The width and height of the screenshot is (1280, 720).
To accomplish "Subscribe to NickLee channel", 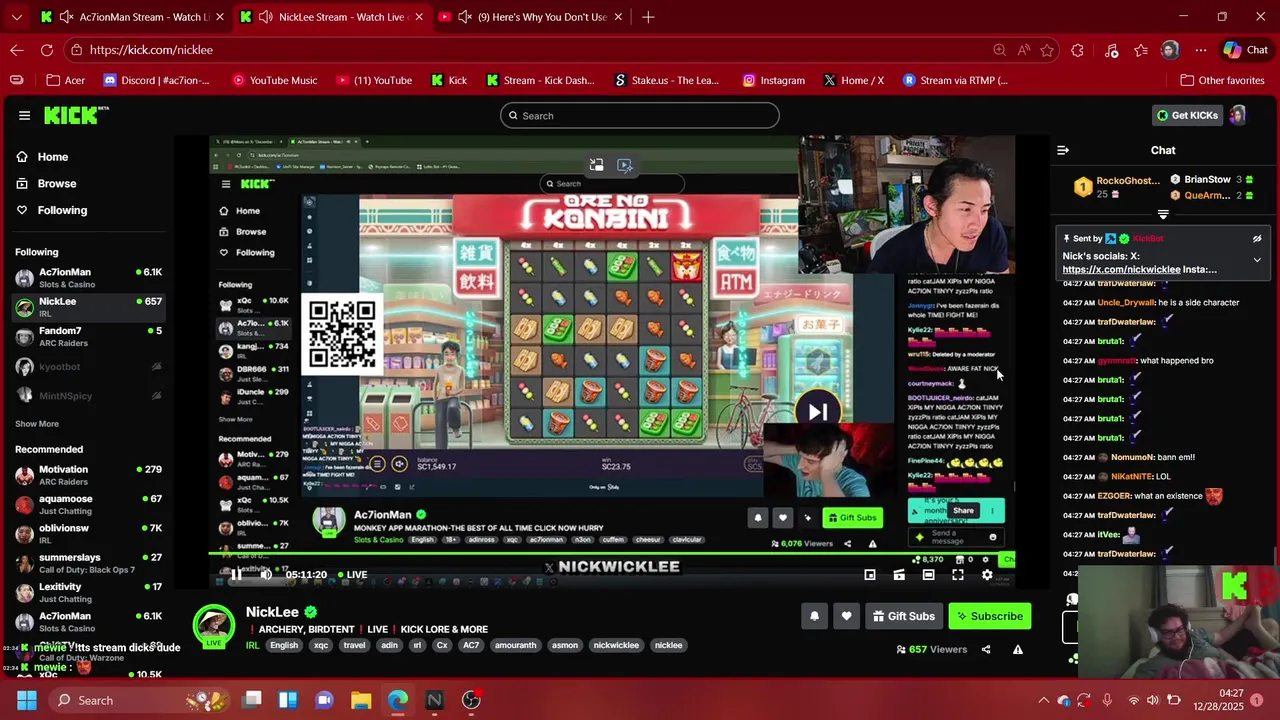I will coord(989,616).
